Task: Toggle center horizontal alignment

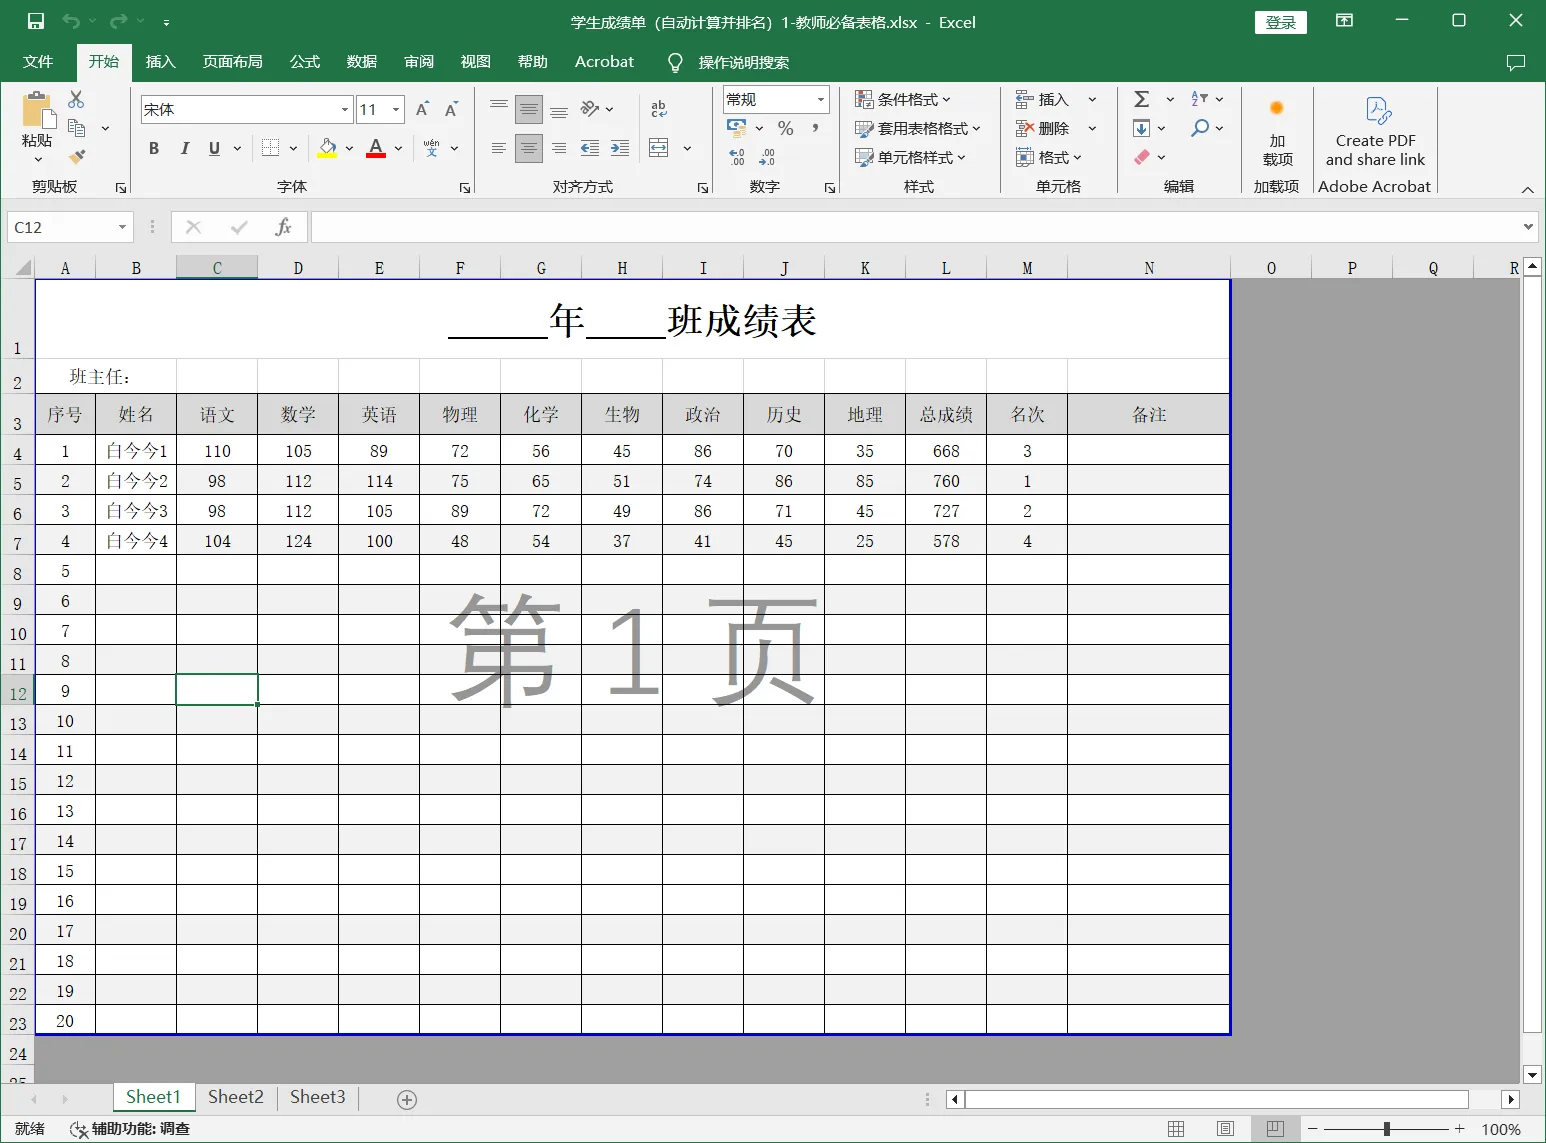Action: click(x=529, y=148)
